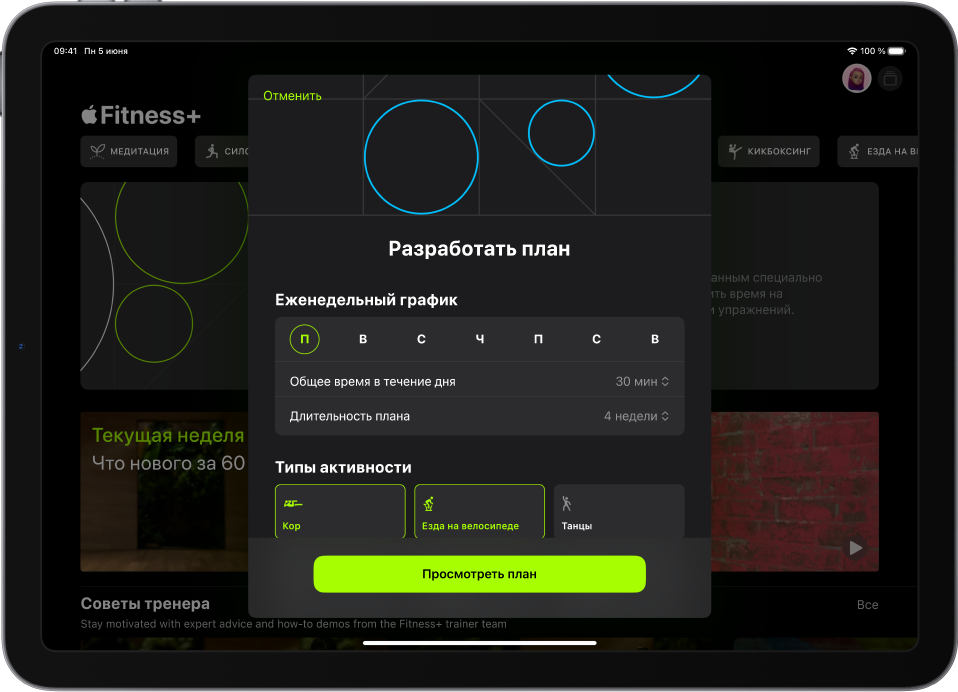
Task: Click the cycling icon in the activity card
Action: coord(429,504)
